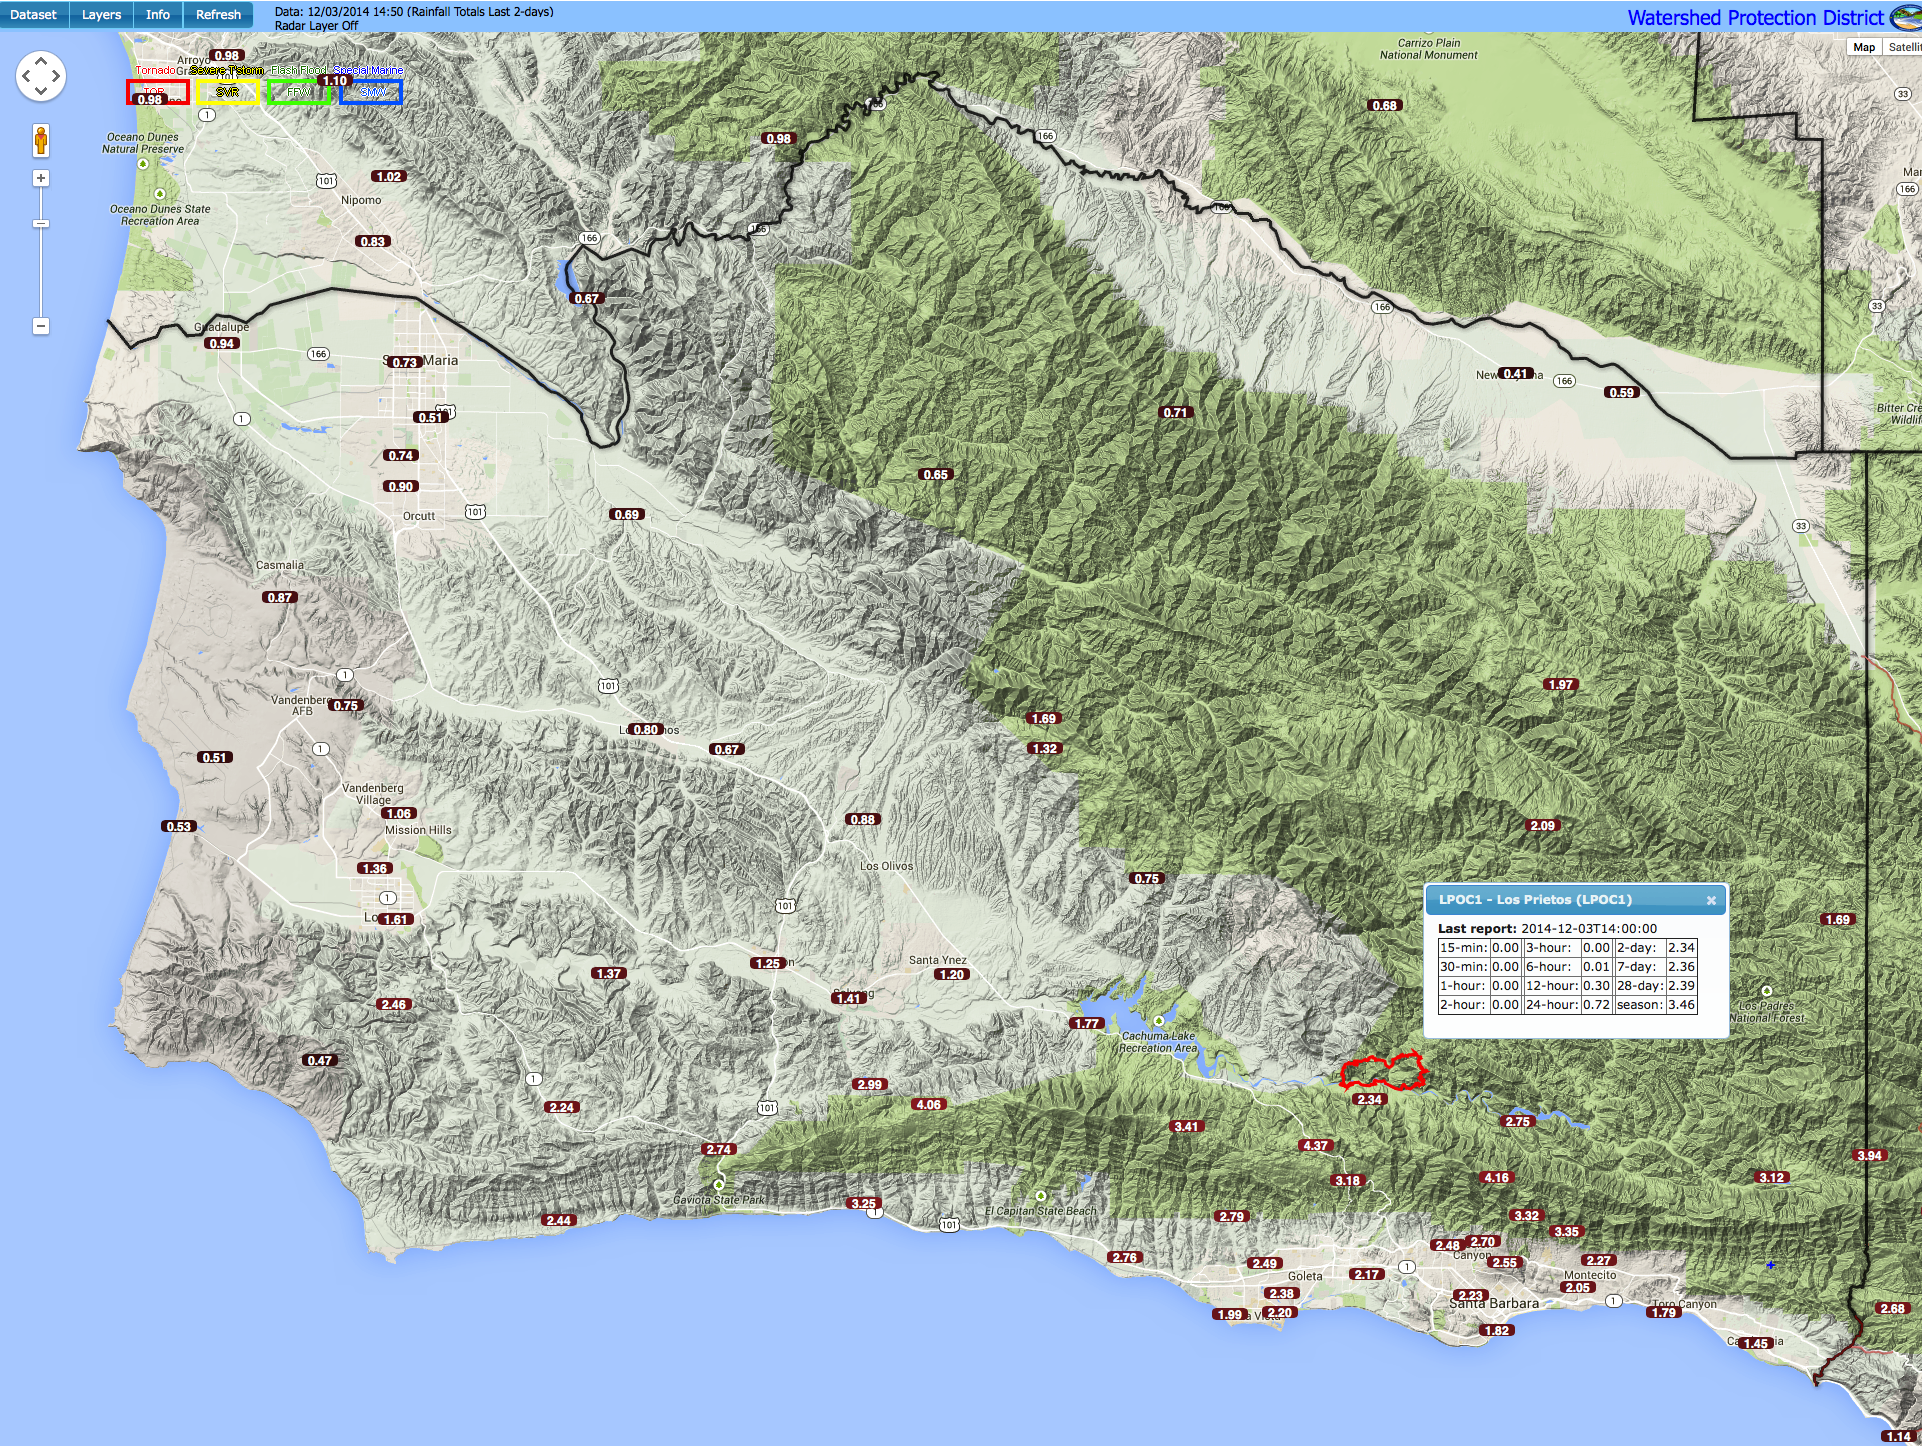The image size is (1922, 1446).
Task: Click the 4.37 rainfall gauge marker
Action: 1315,1146
